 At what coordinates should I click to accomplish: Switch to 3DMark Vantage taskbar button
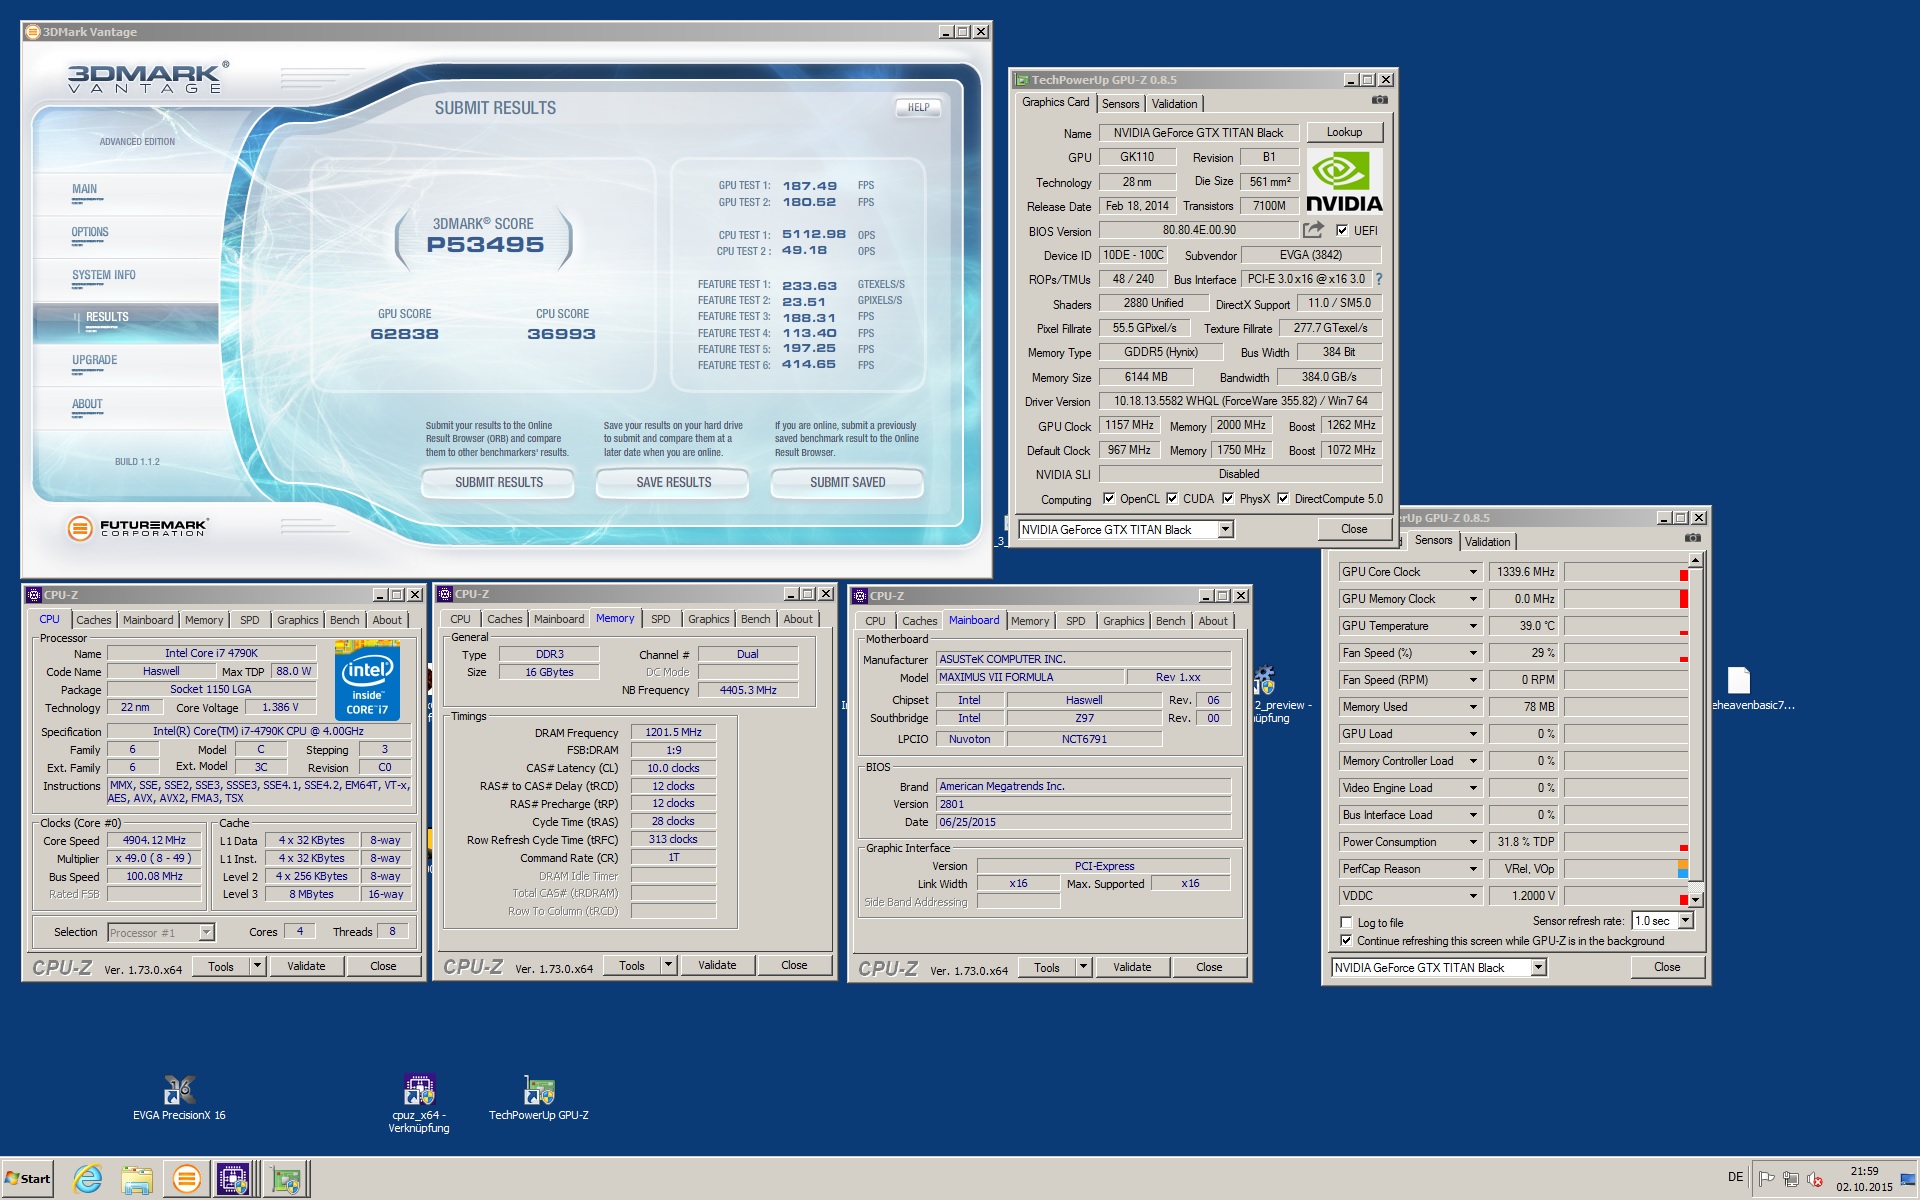(186, 1180)
